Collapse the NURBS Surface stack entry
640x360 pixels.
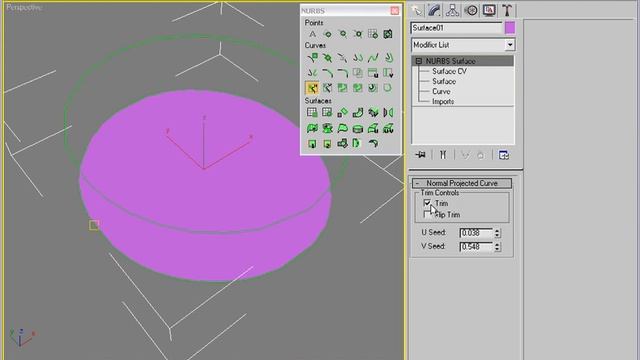tap(418, 61)
